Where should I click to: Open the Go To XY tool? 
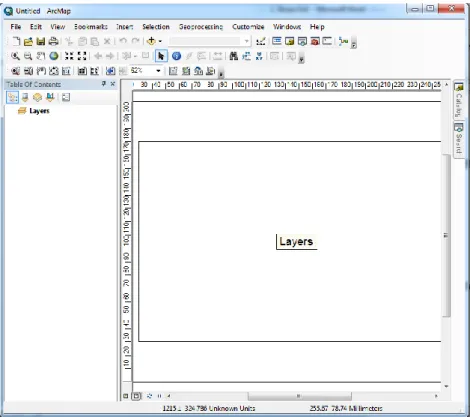coord(259,56)
